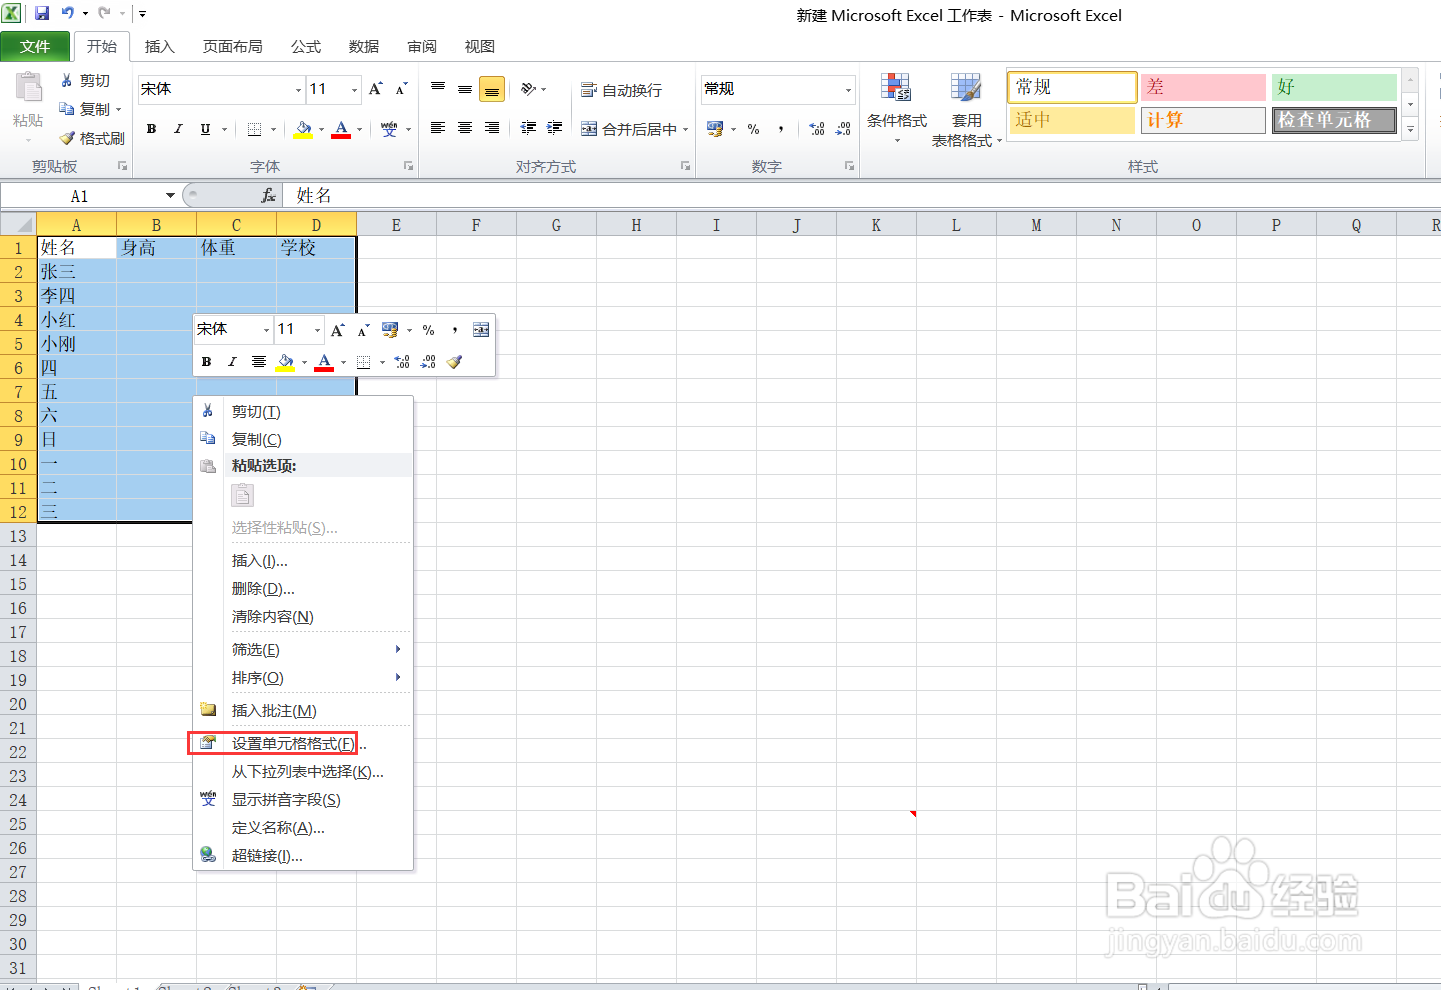Click decrease indent in the ribbon

[528, 128]
